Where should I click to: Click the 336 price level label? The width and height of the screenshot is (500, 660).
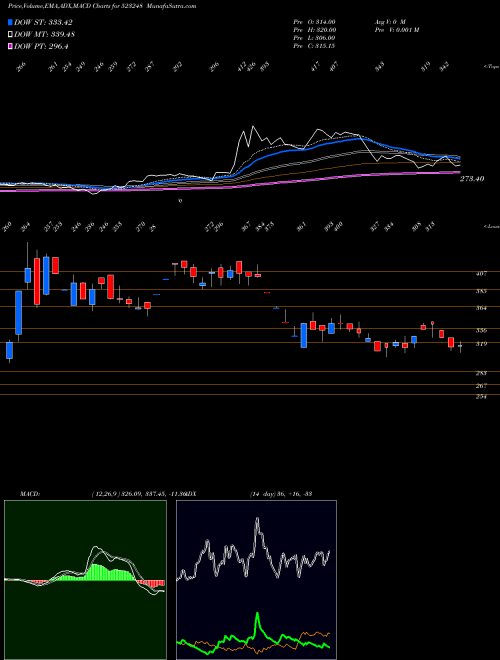(482, 330)
